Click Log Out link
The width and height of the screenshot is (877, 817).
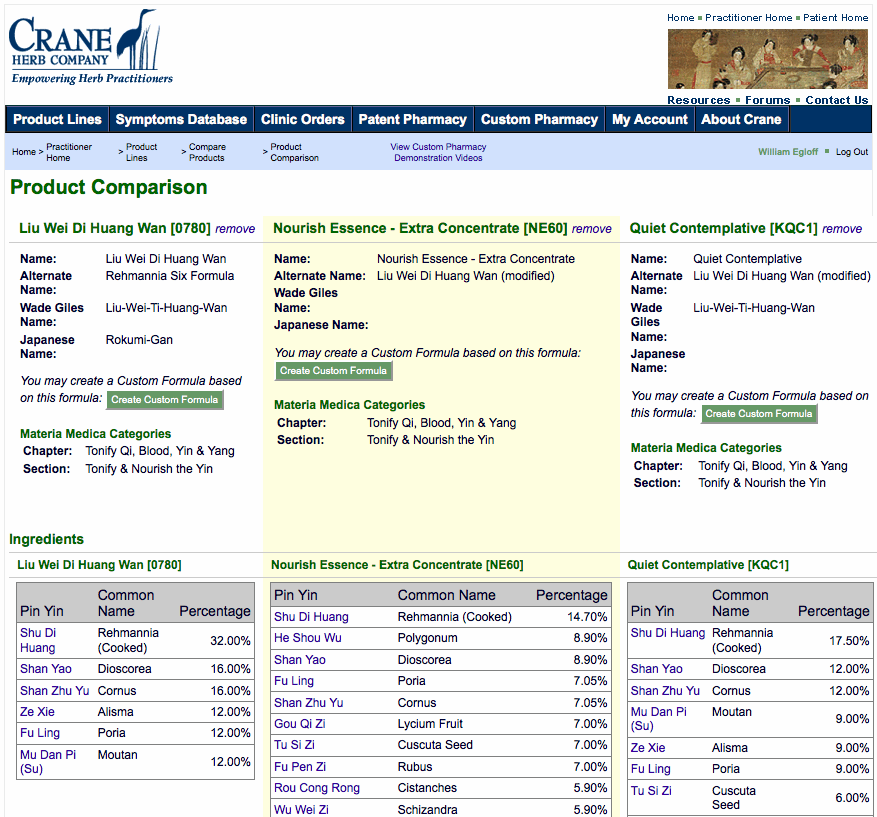coord(852,152)
